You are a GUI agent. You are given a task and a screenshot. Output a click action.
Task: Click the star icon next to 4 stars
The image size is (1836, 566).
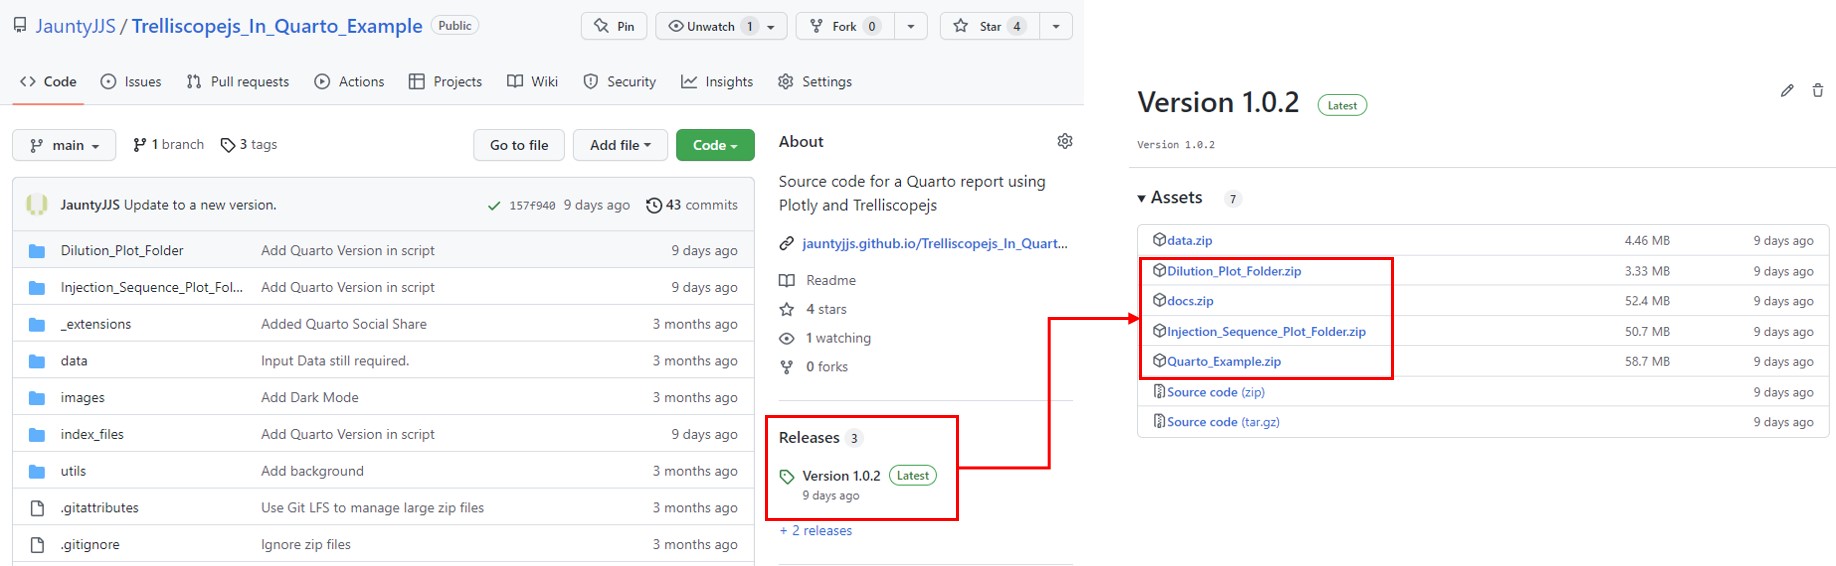(787, 309)
